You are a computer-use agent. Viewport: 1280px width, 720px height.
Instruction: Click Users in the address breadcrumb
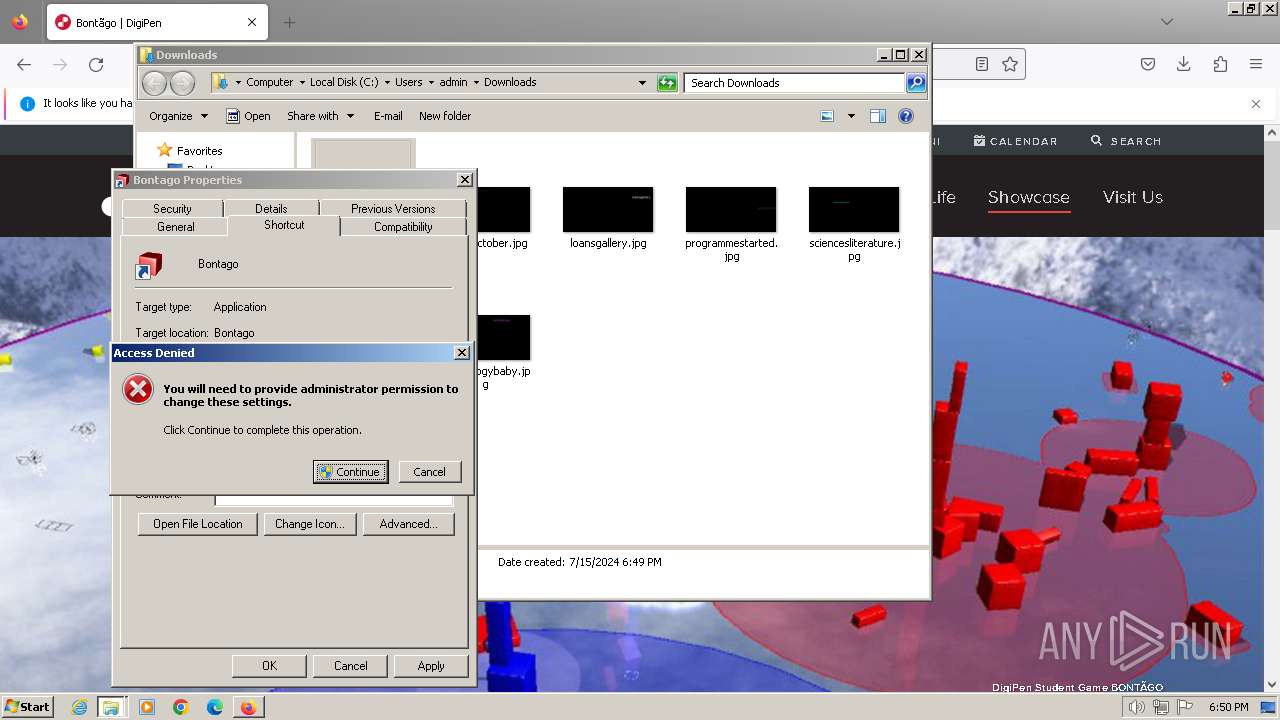(408, 82)
